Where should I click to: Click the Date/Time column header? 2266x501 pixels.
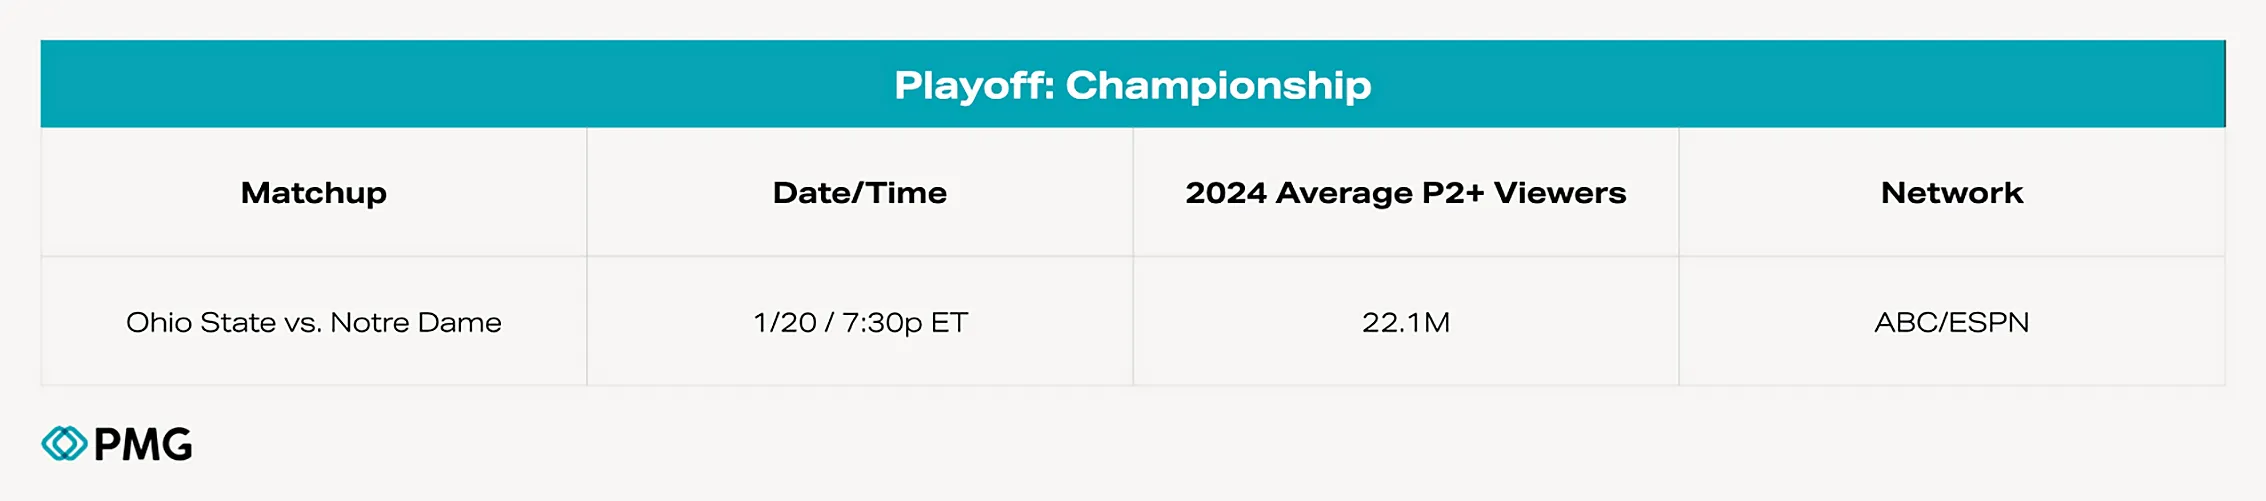coord(860,192)
